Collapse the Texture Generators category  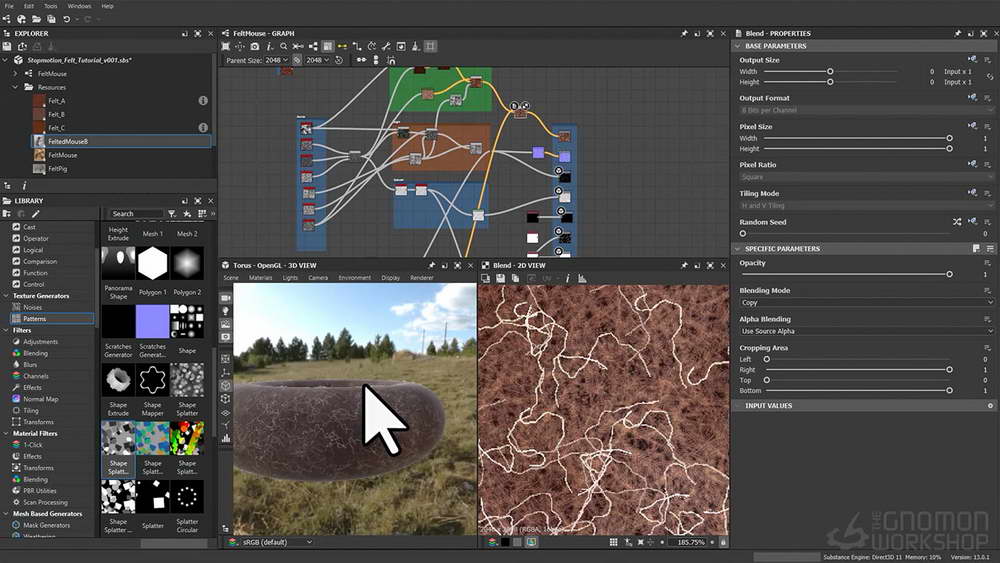click(6, 296)
